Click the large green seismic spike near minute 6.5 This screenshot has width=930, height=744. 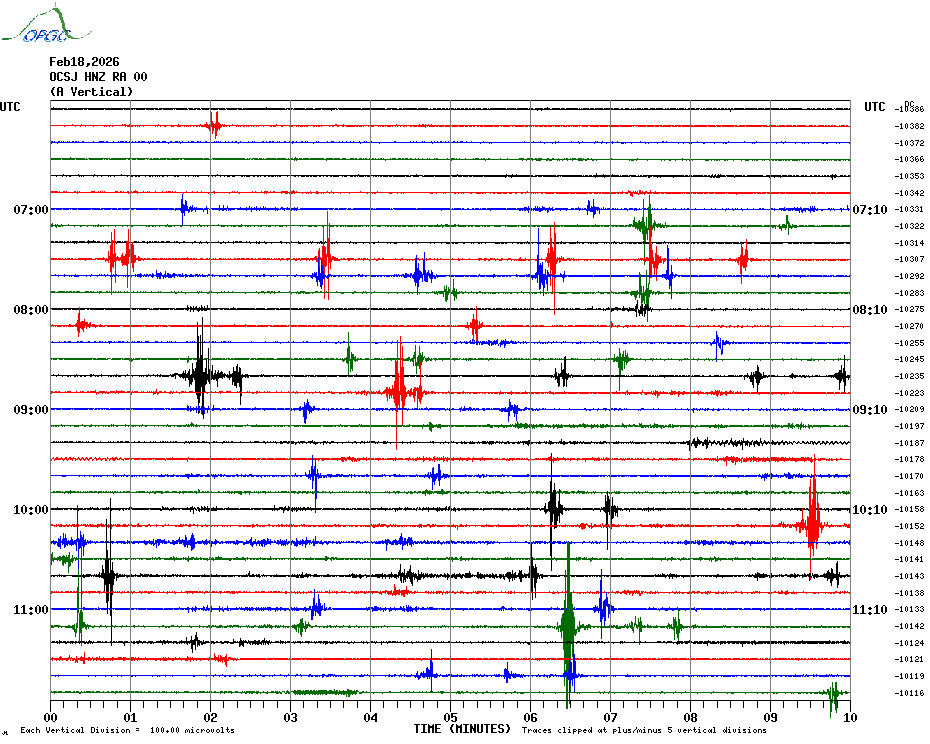(568, 626)
